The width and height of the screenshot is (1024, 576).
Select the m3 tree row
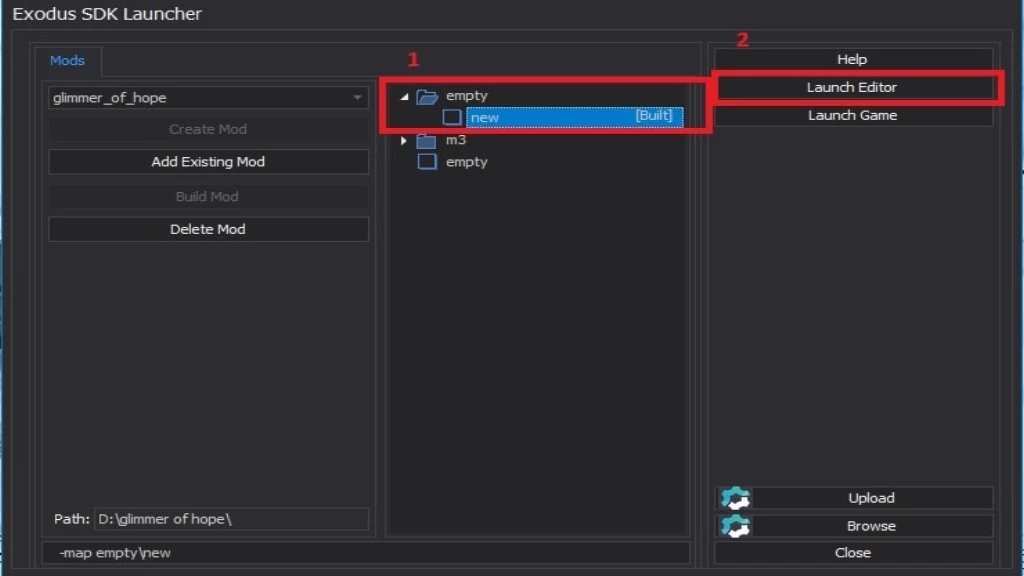pos(456,140)
